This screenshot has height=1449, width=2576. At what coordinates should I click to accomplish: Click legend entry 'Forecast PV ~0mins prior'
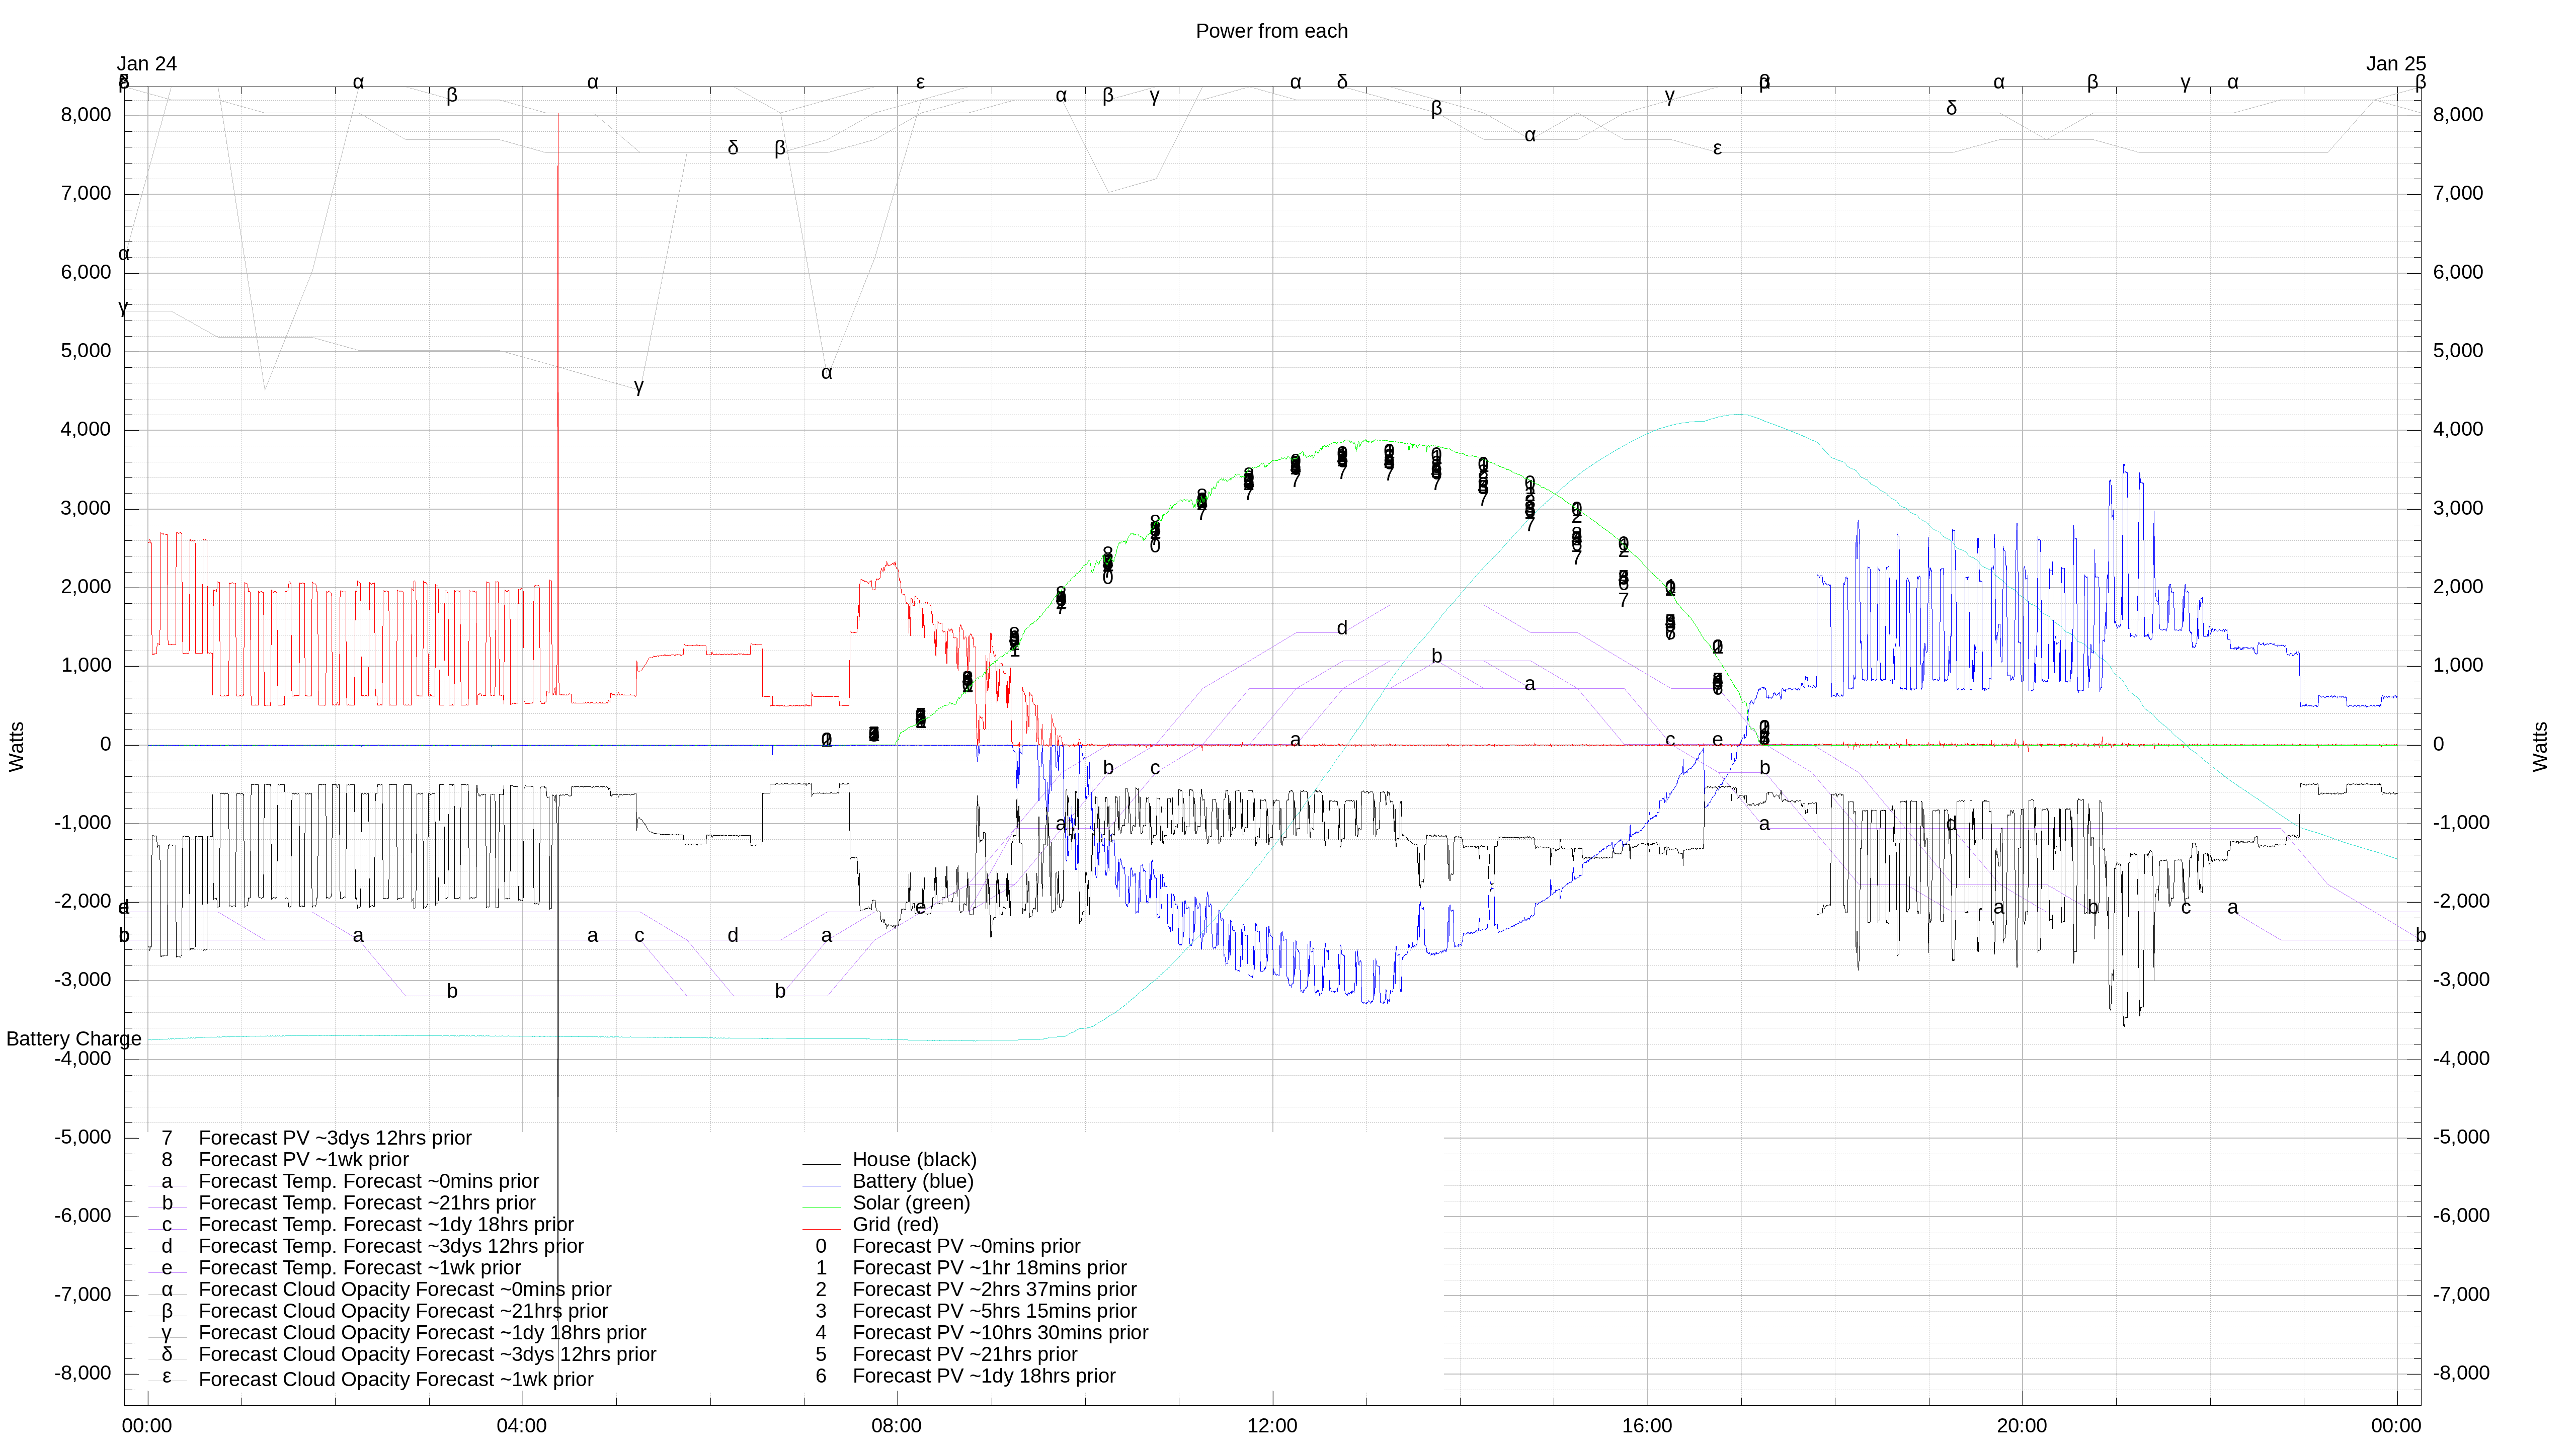point(966,1247)
